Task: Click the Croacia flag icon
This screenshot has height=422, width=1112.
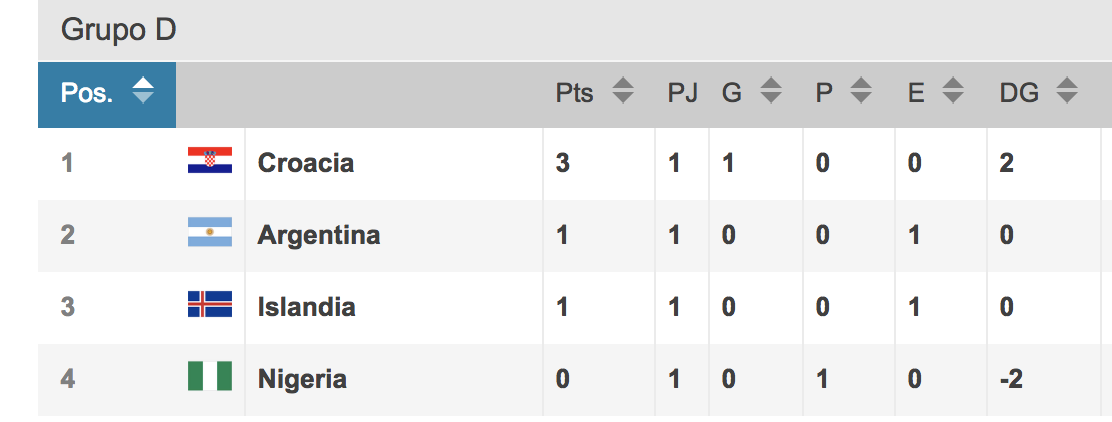Action: [210, 160]
